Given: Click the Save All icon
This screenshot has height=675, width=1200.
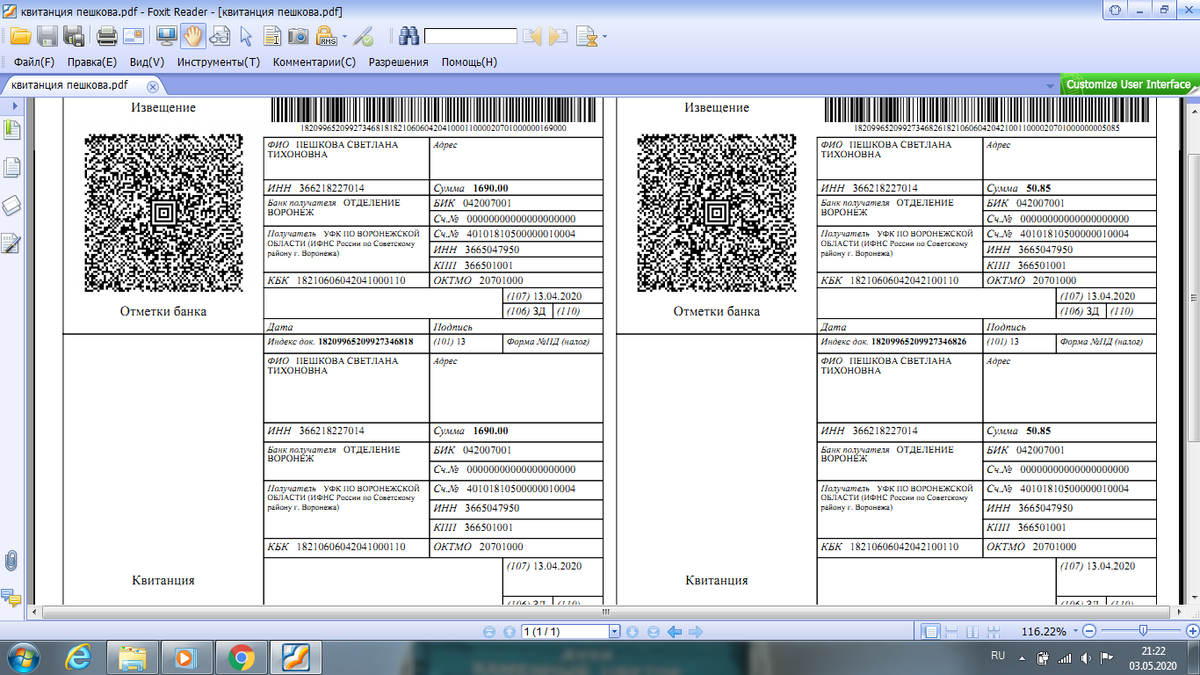Looking at the screenshot, I should point(73,37).
